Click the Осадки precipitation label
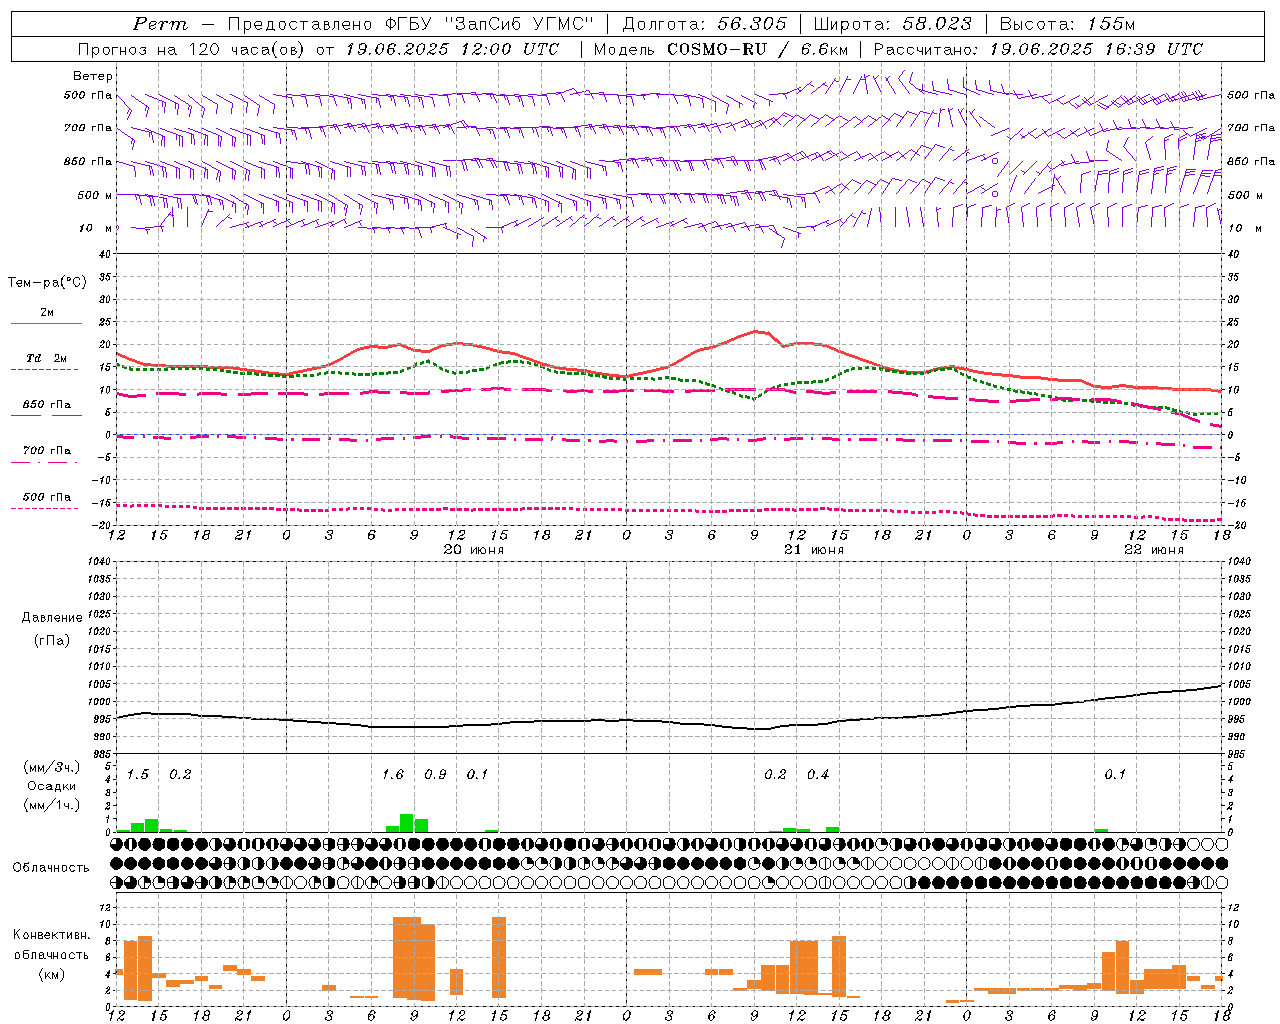The image size is (1280, 1024). click(52, 786)
